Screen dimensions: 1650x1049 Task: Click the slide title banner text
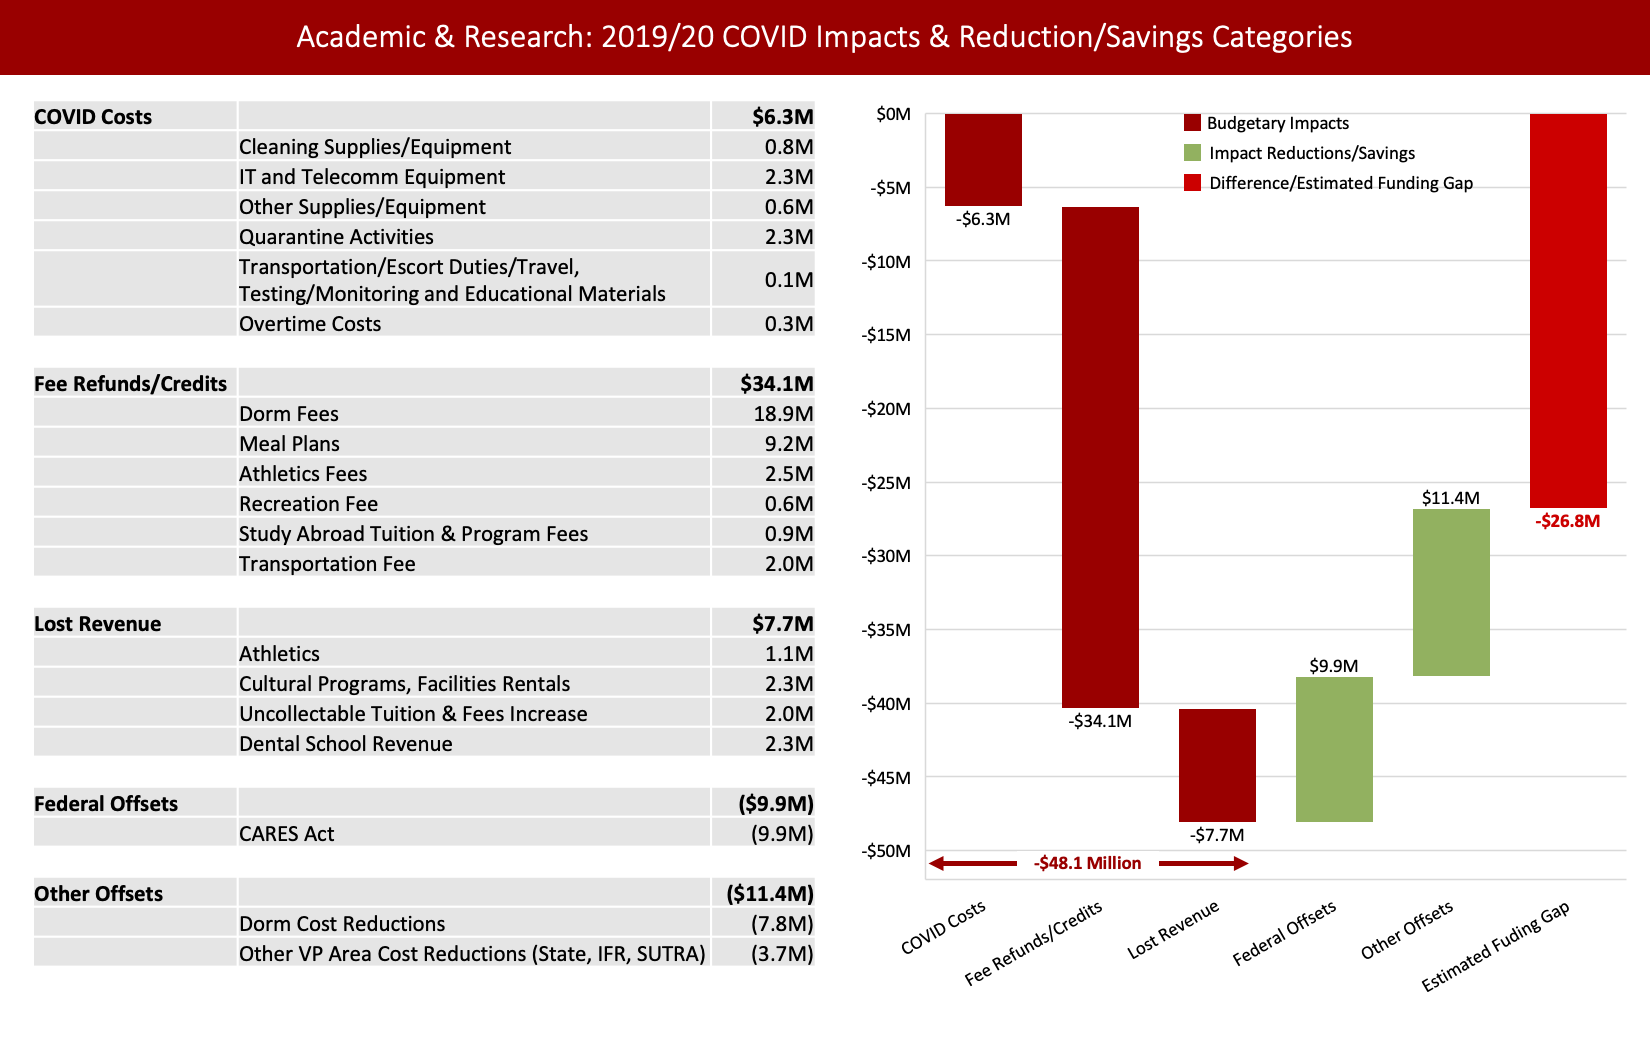pyautogui.click(x=823, y=36)
